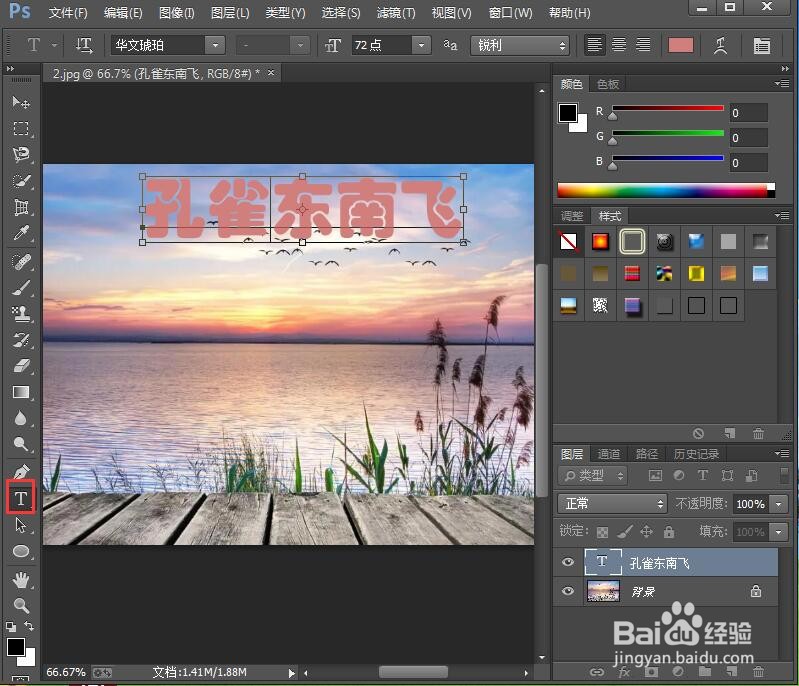Clear style in Styles panel
The width and height of the screenshot is (799, 686).
pos(699,433)
